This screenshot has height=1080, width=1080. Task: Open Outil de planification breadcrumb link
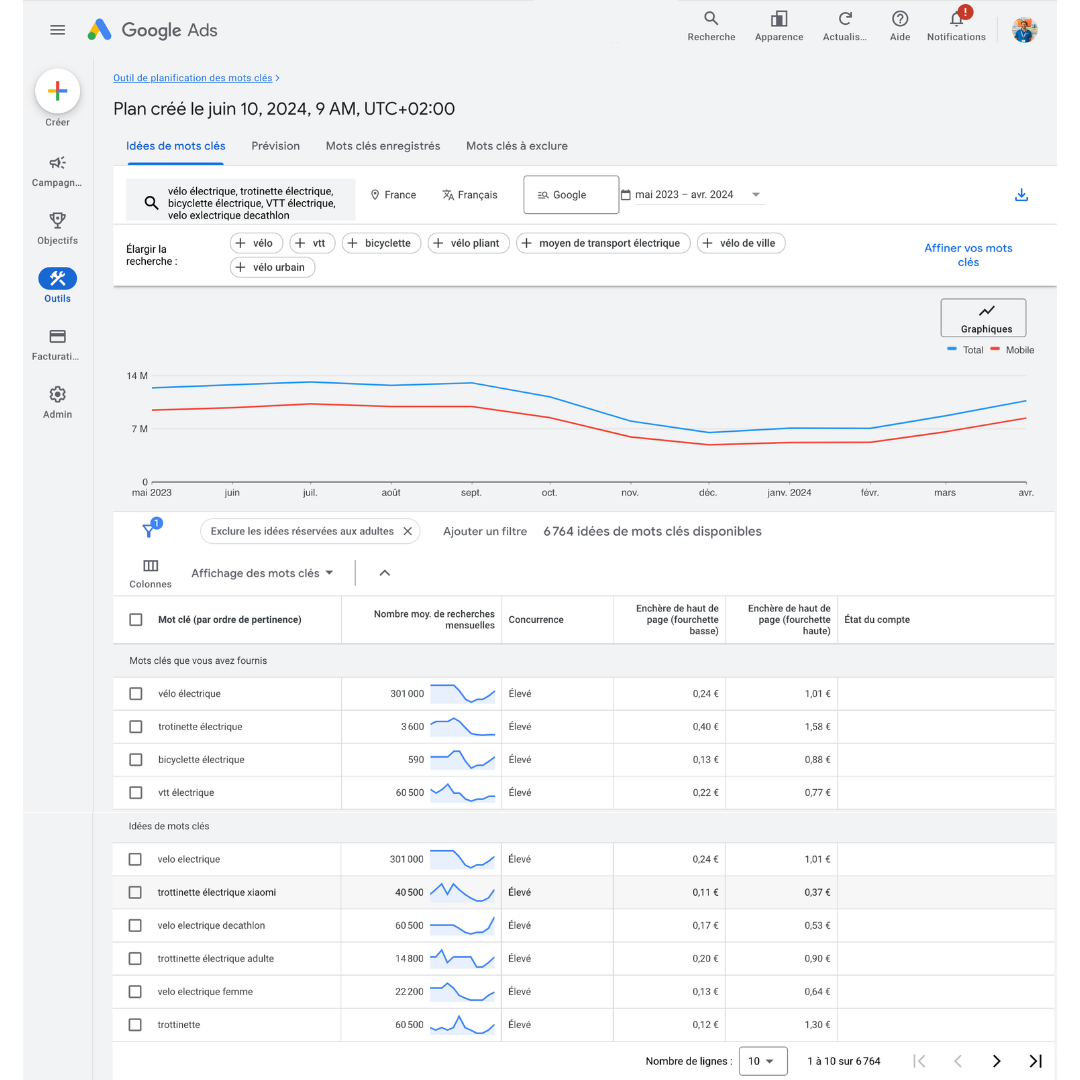pos(193,78)
